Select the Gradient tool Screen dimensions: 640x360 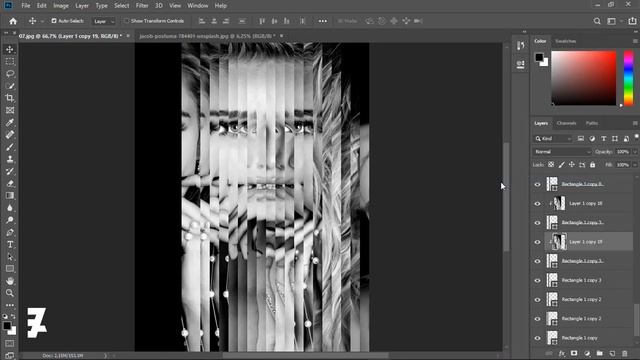point(10,196)
